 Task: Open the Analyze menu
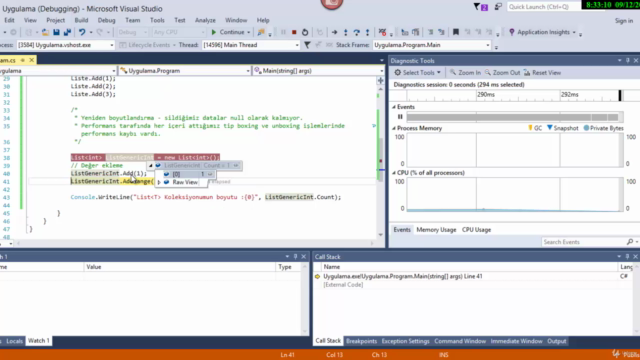coord(205,20)
